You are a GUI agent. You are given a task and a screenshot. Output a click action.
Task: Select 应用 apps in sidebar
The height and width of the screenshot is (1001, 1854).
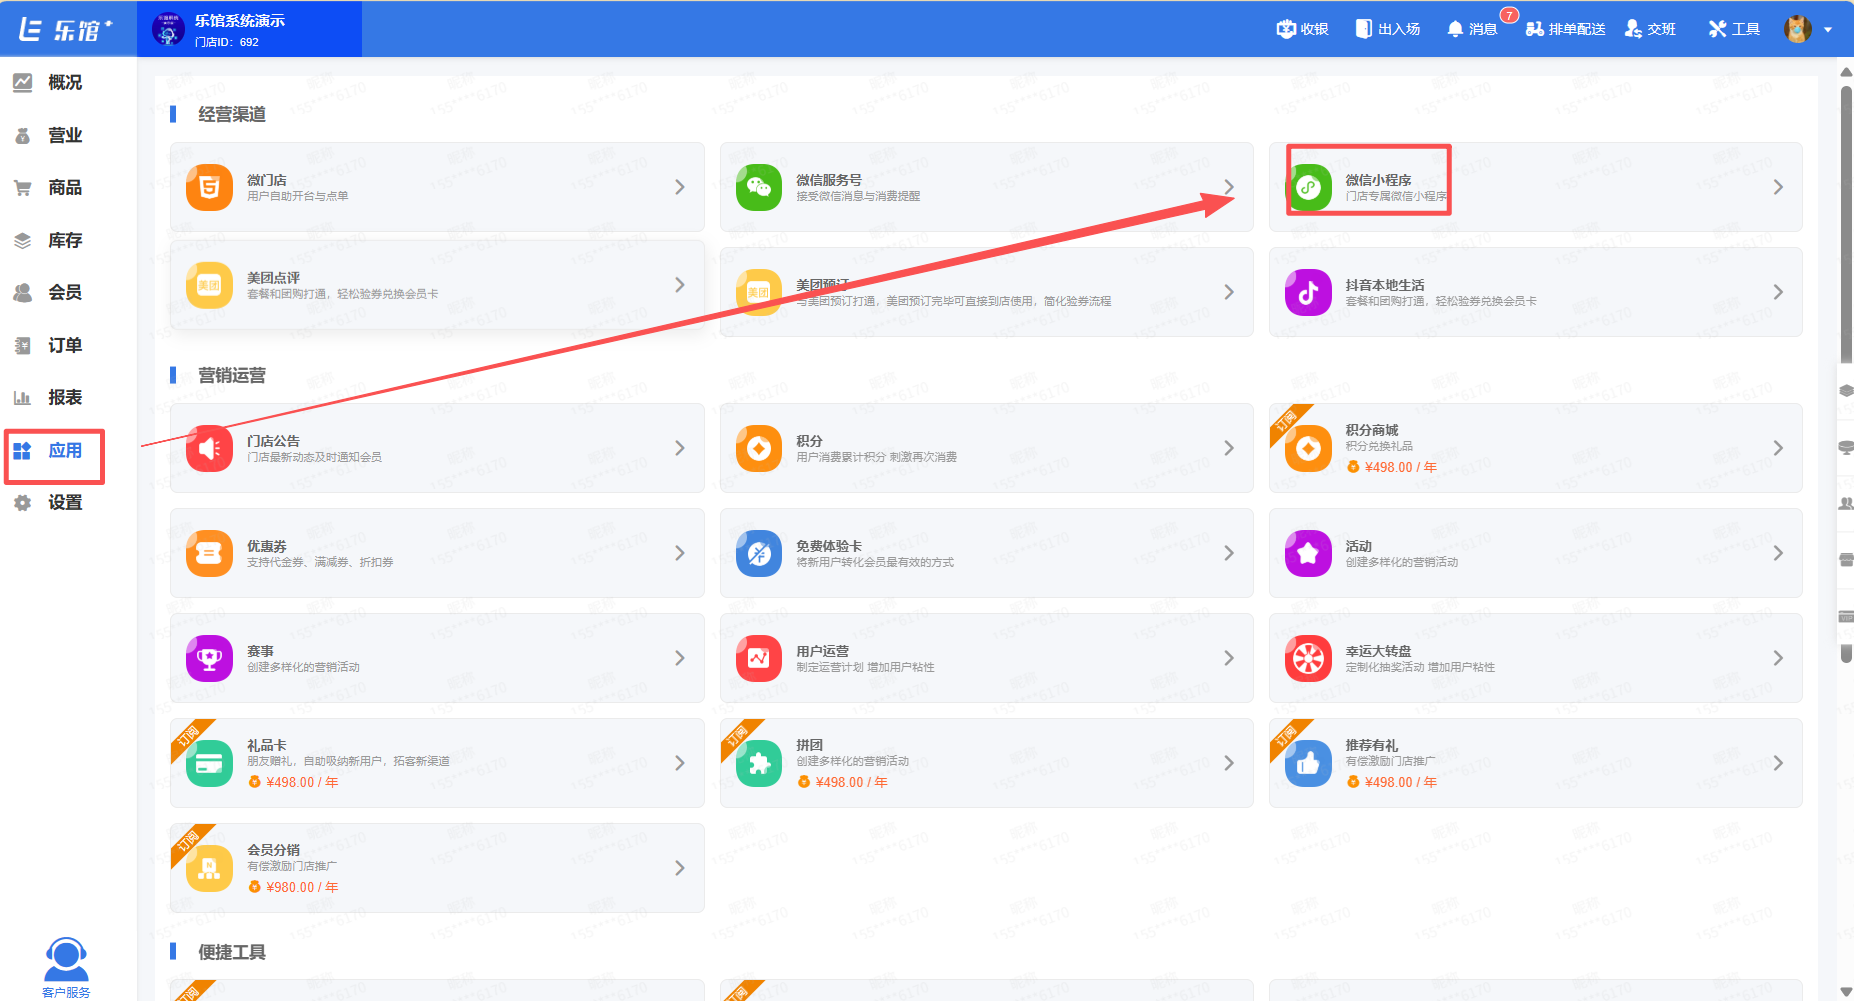pos(48,451)
